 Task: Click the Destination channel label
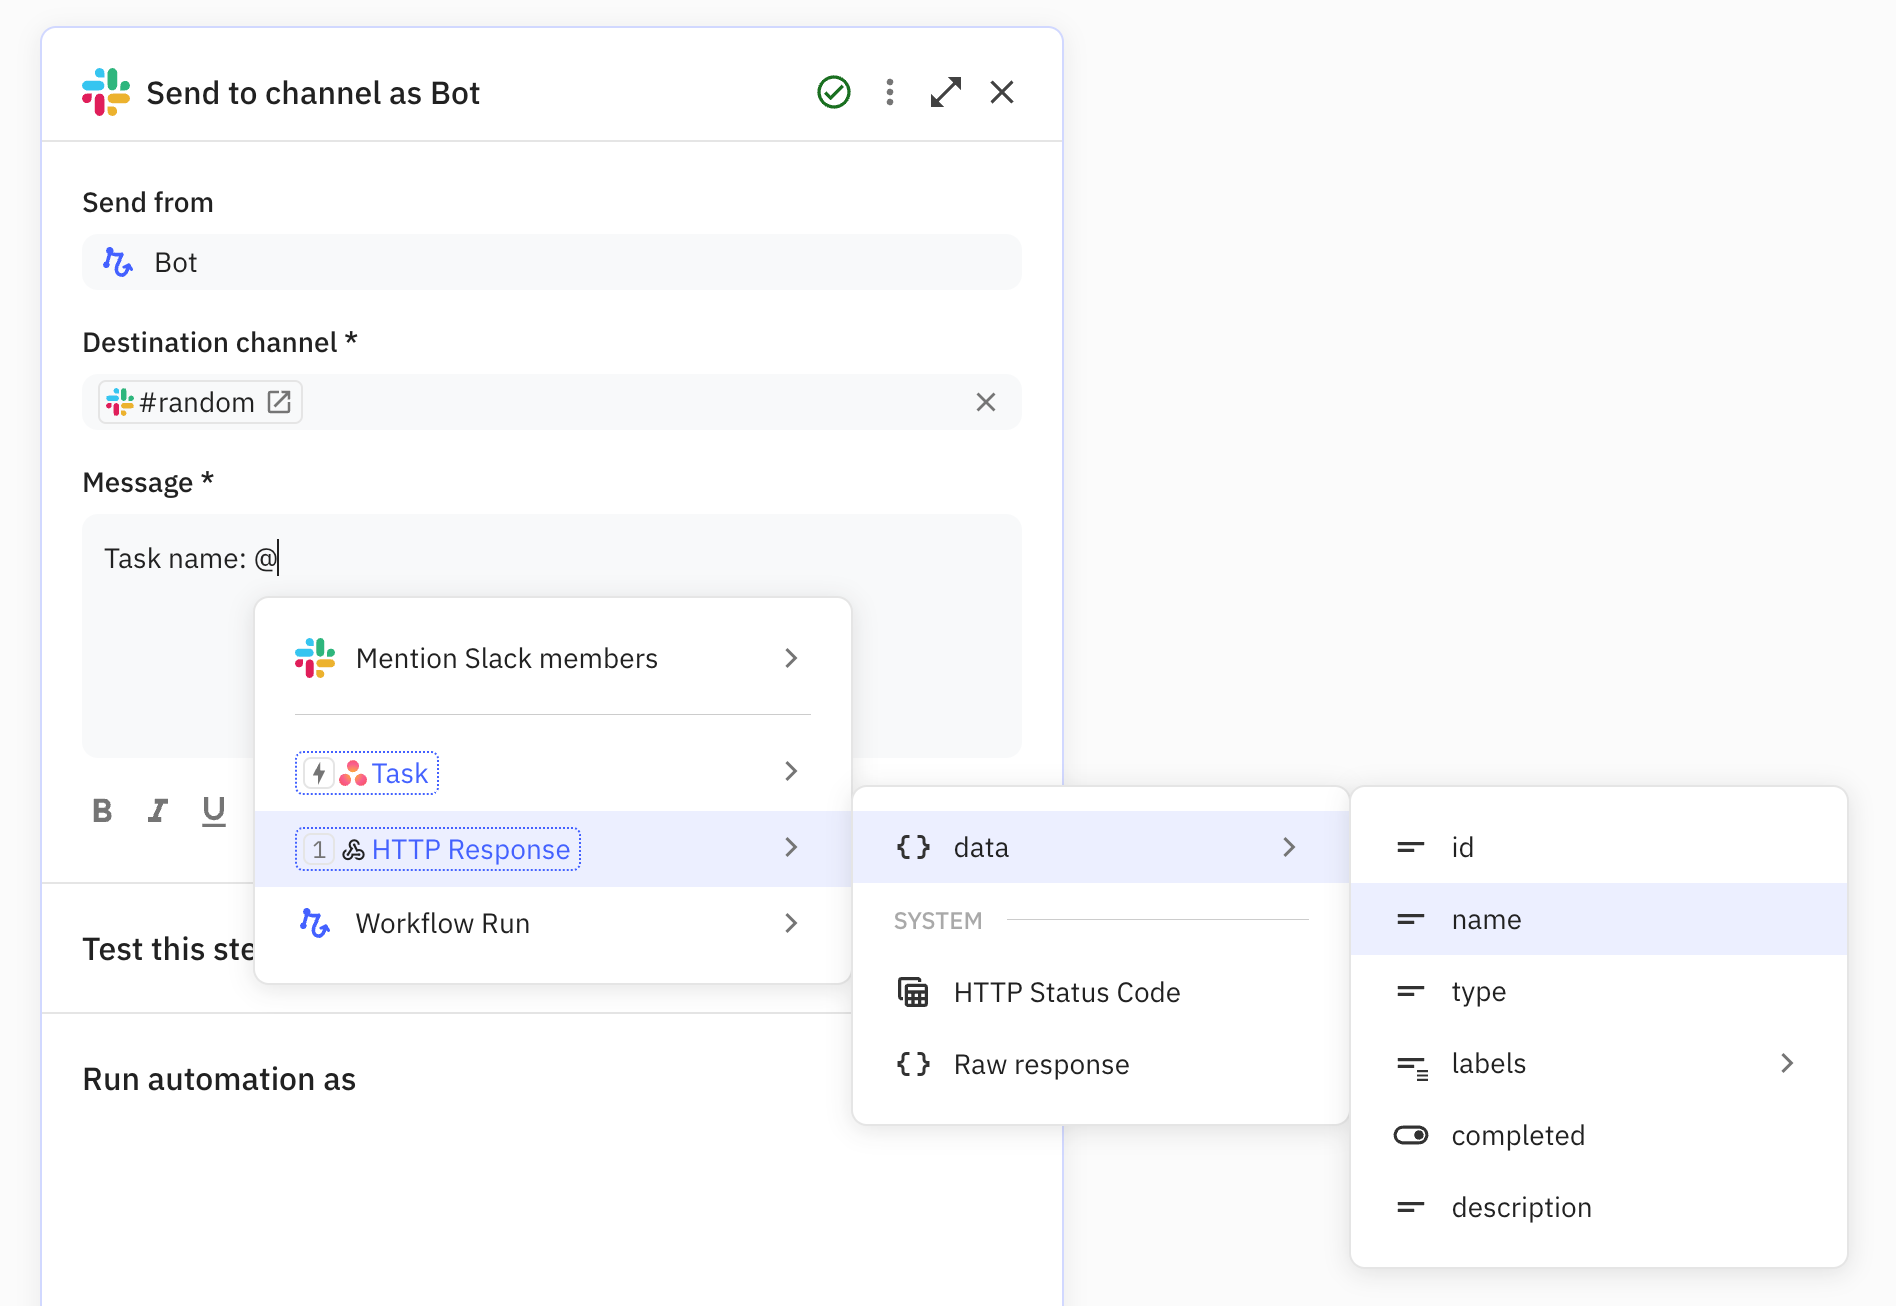220,342
